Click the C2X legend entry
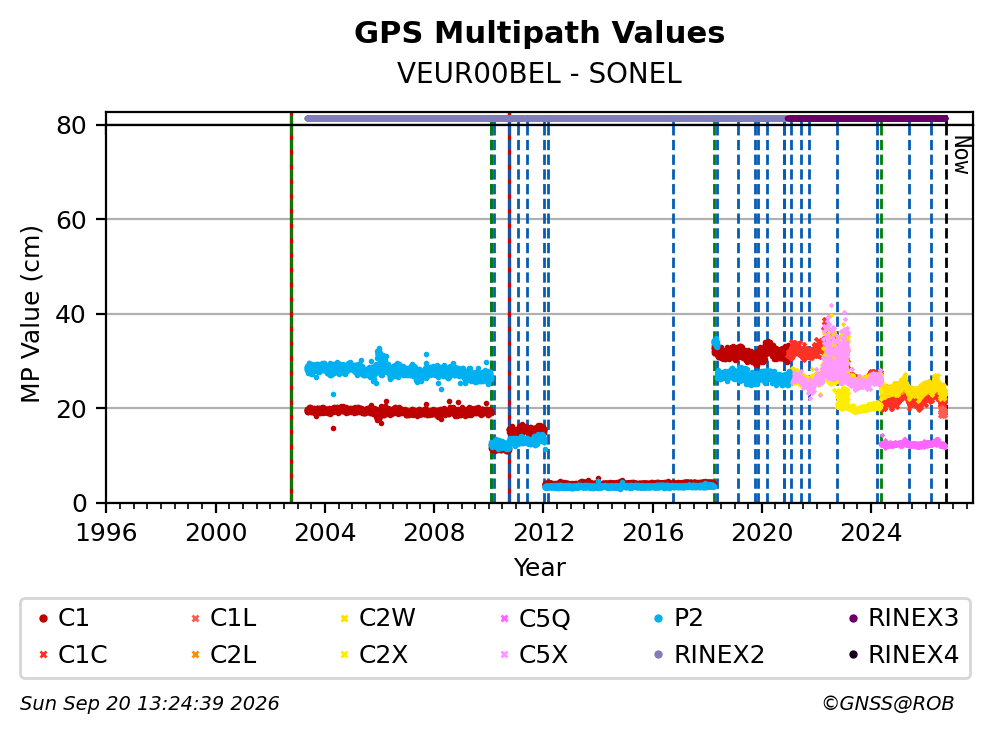The image size is (992, 734). [x=374, y=655]
